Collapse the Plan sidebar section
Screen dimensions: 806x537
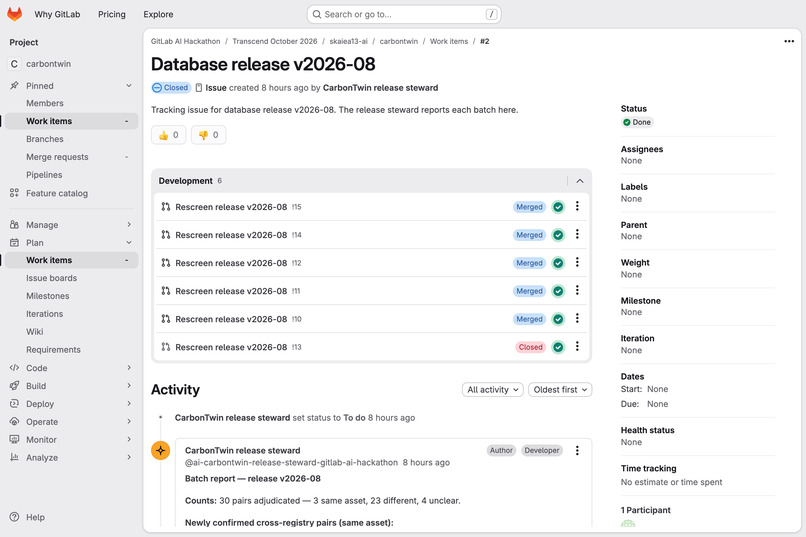pyautogui.click(x=129, y=243)
